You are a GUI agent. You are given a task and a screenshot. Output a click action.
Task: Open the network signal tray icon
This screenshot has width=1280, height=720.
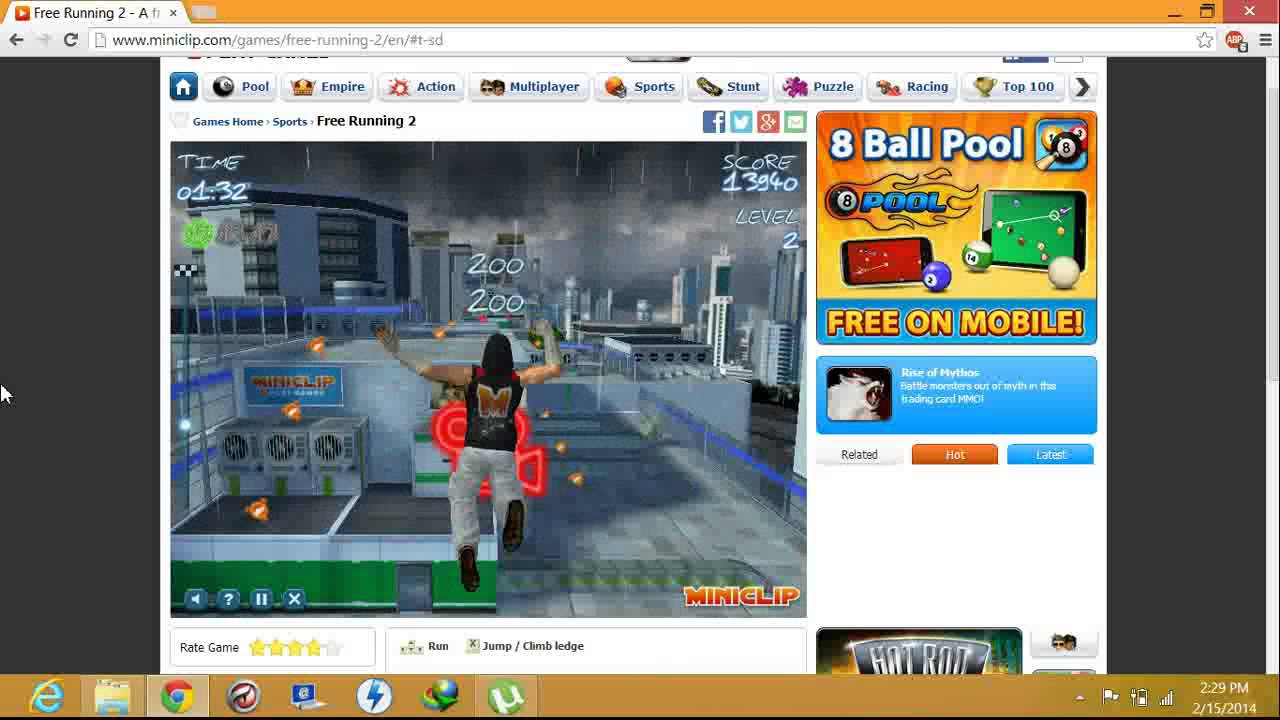coord(1166,697)
